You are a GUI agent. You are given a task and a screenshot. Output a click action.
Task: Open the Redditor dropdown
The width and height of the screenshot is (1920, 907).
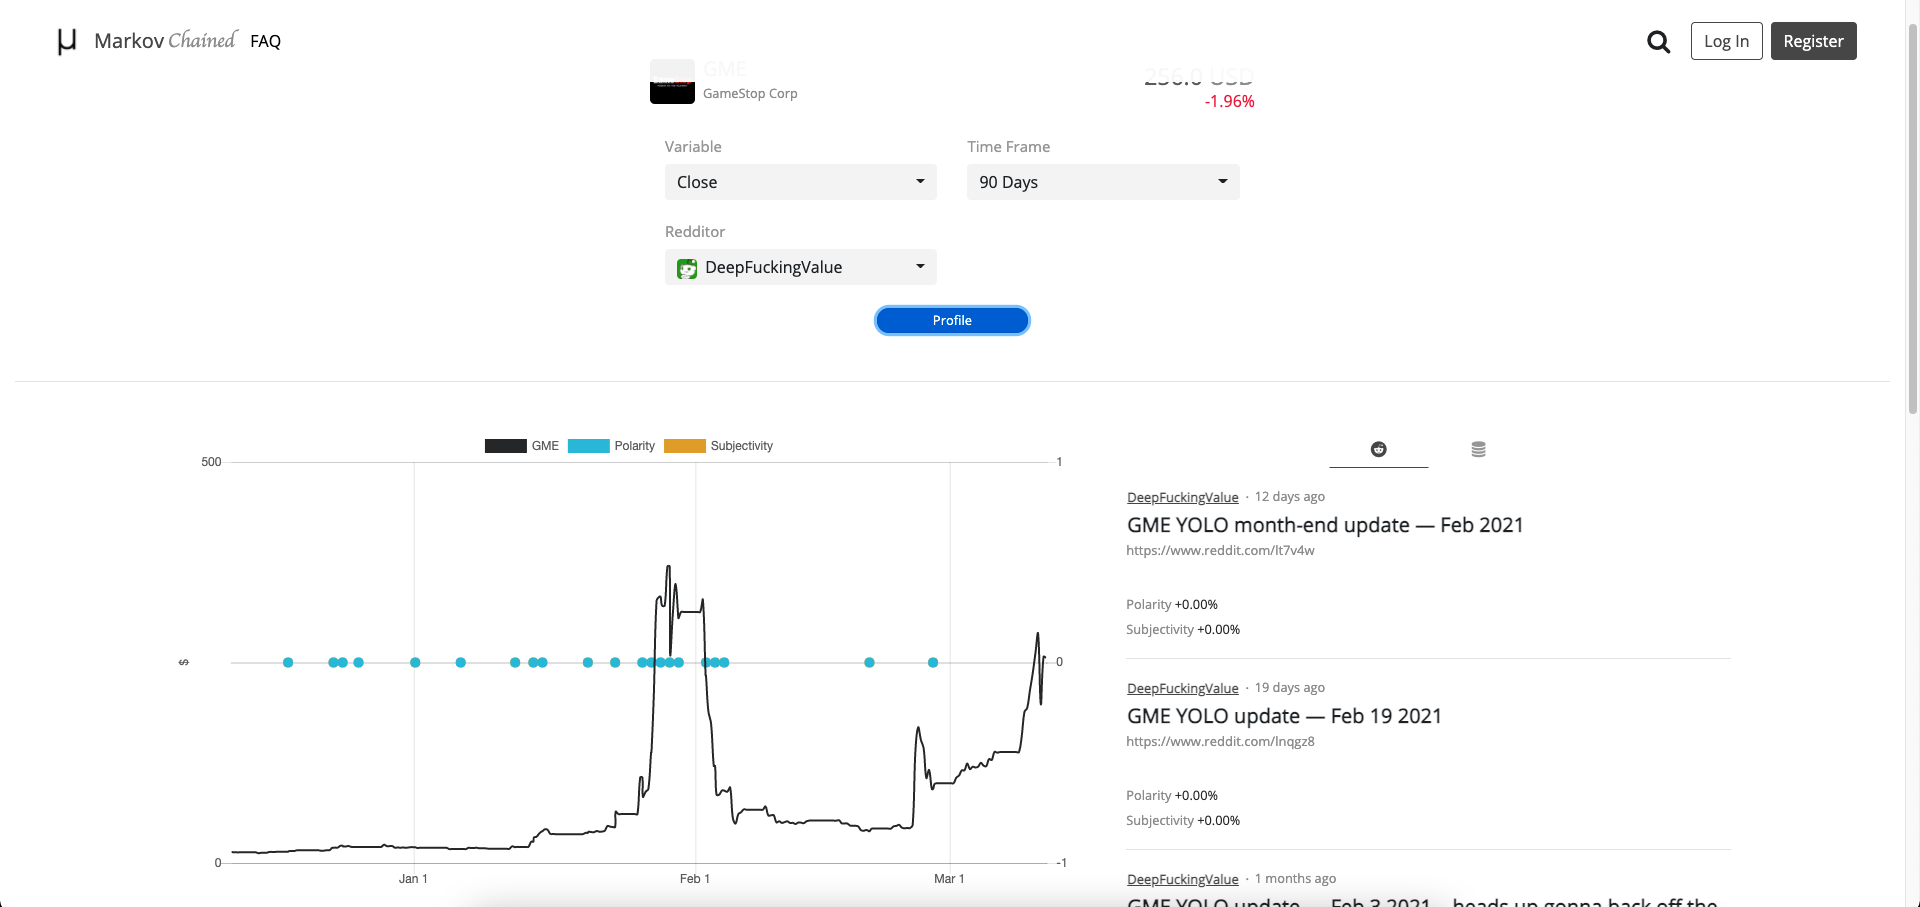pyautogui.click(x=801, y=267)
